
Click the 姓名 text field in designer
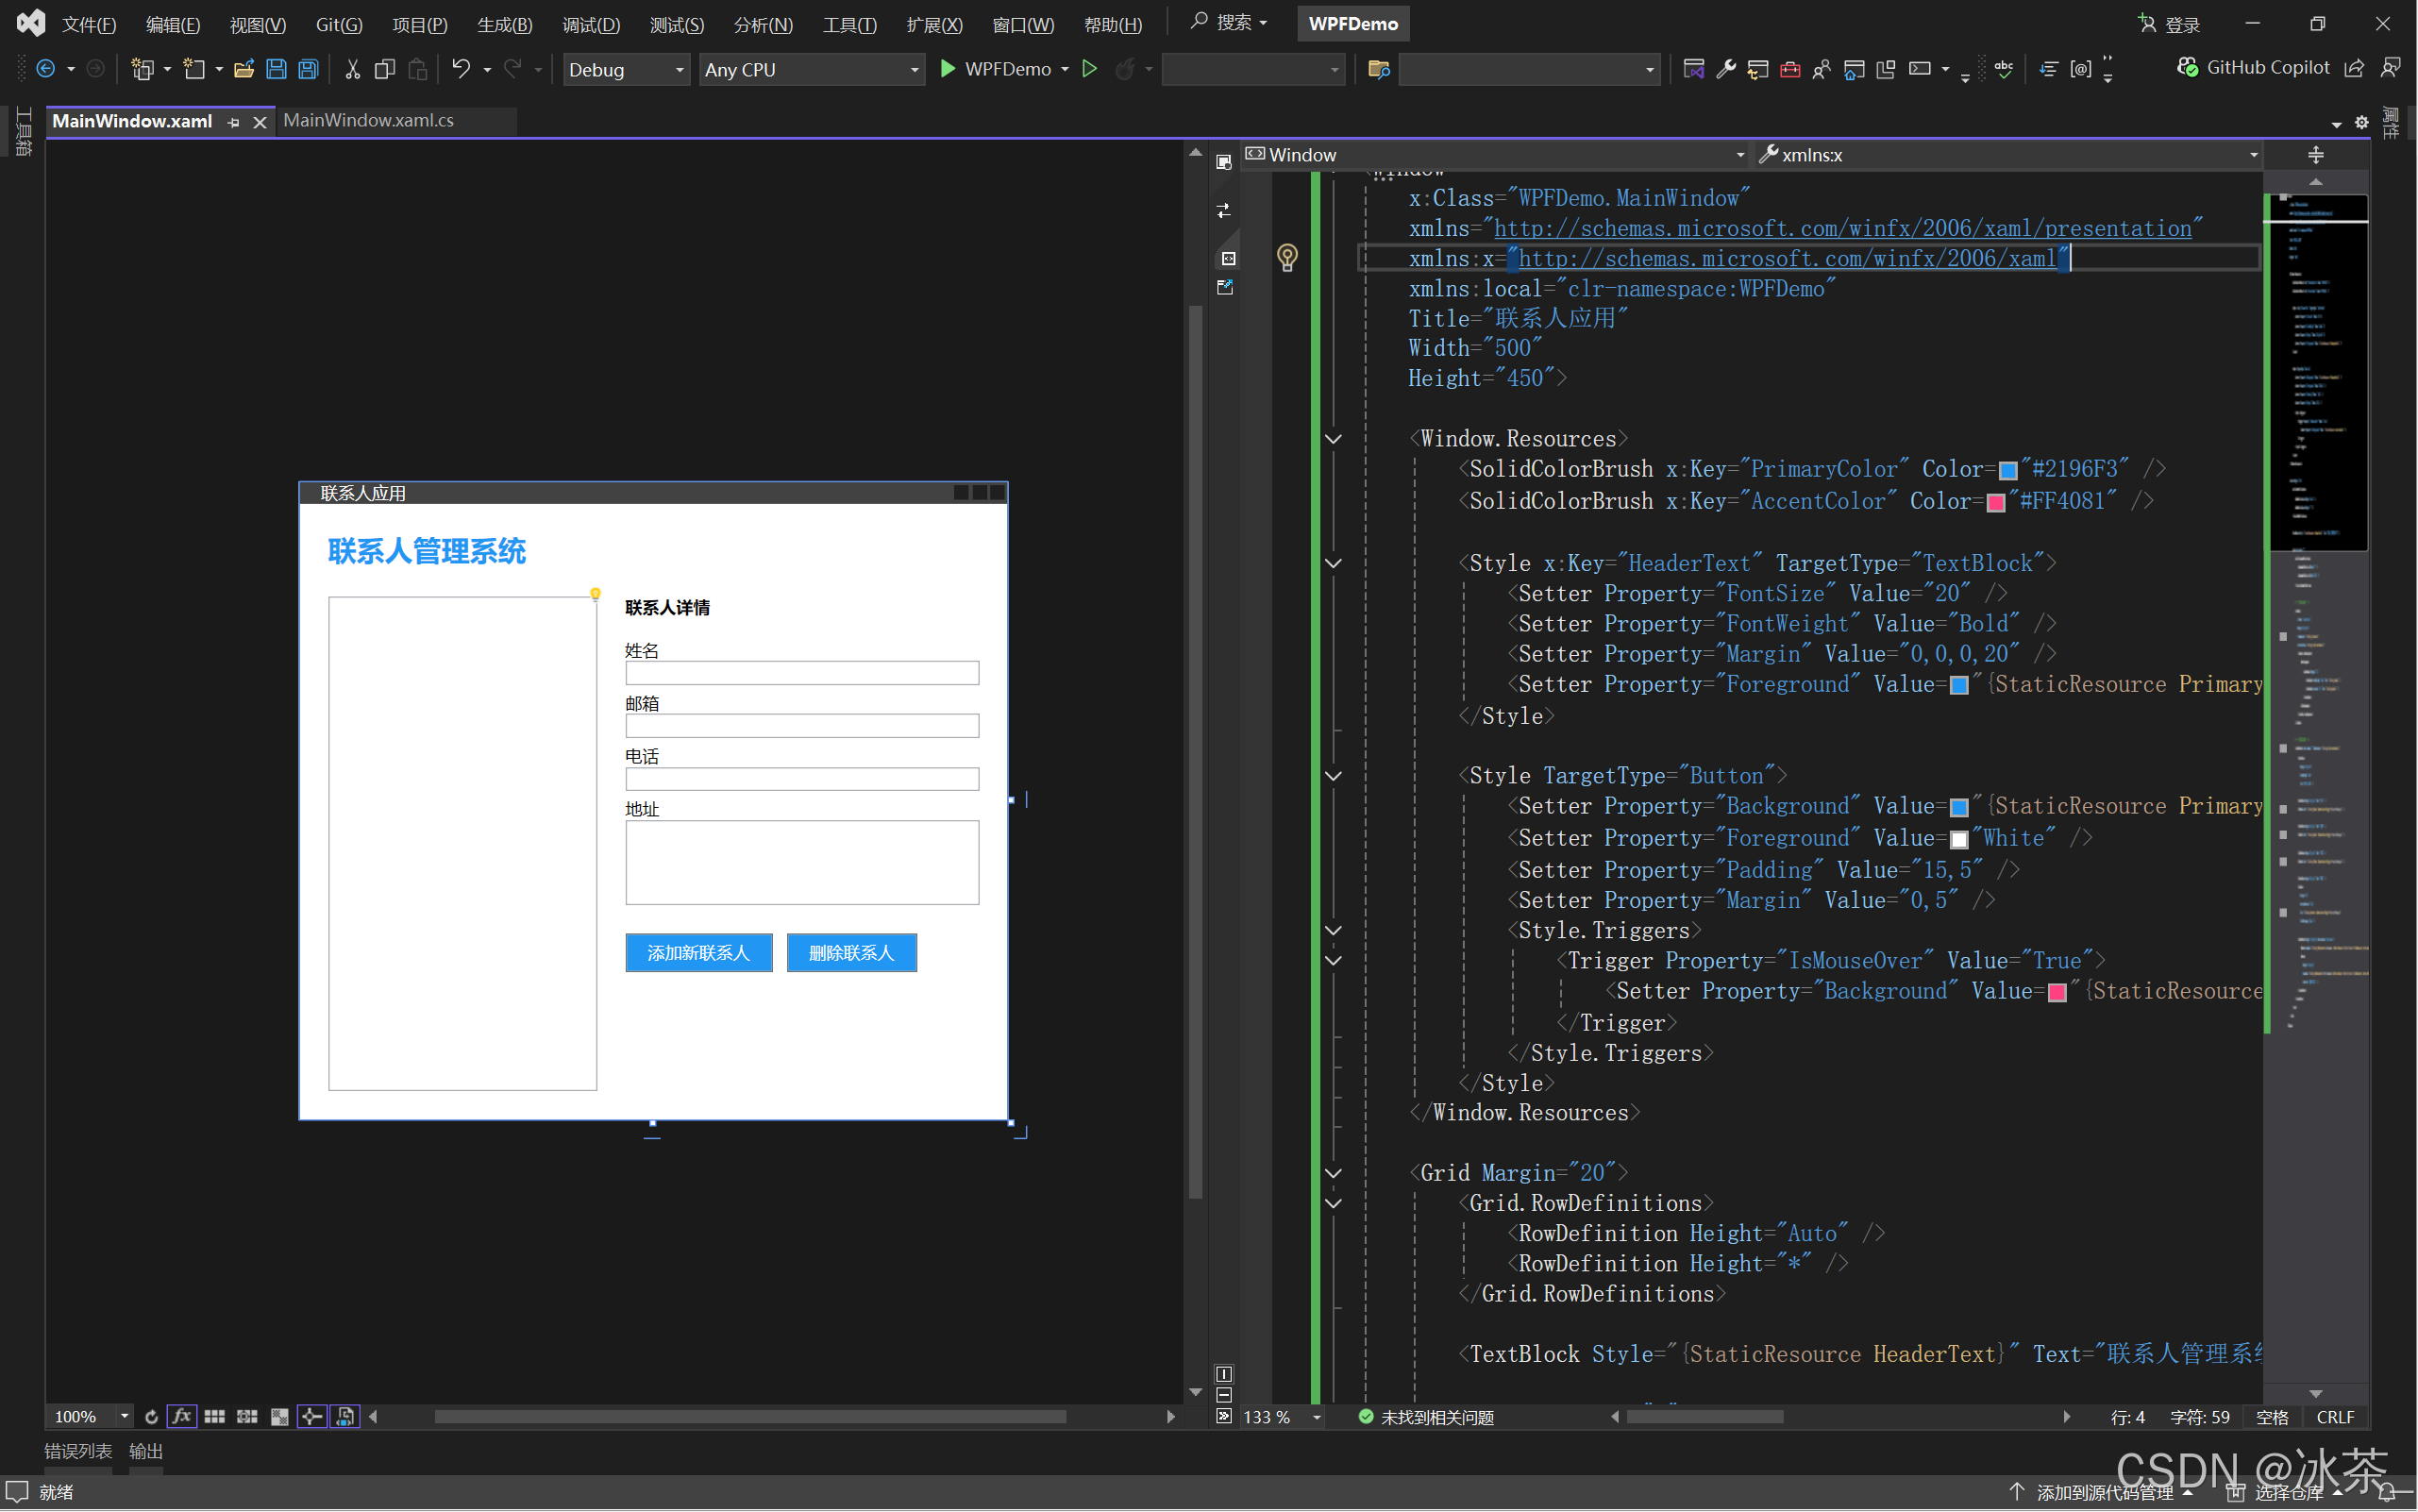(x=802, y=673)
